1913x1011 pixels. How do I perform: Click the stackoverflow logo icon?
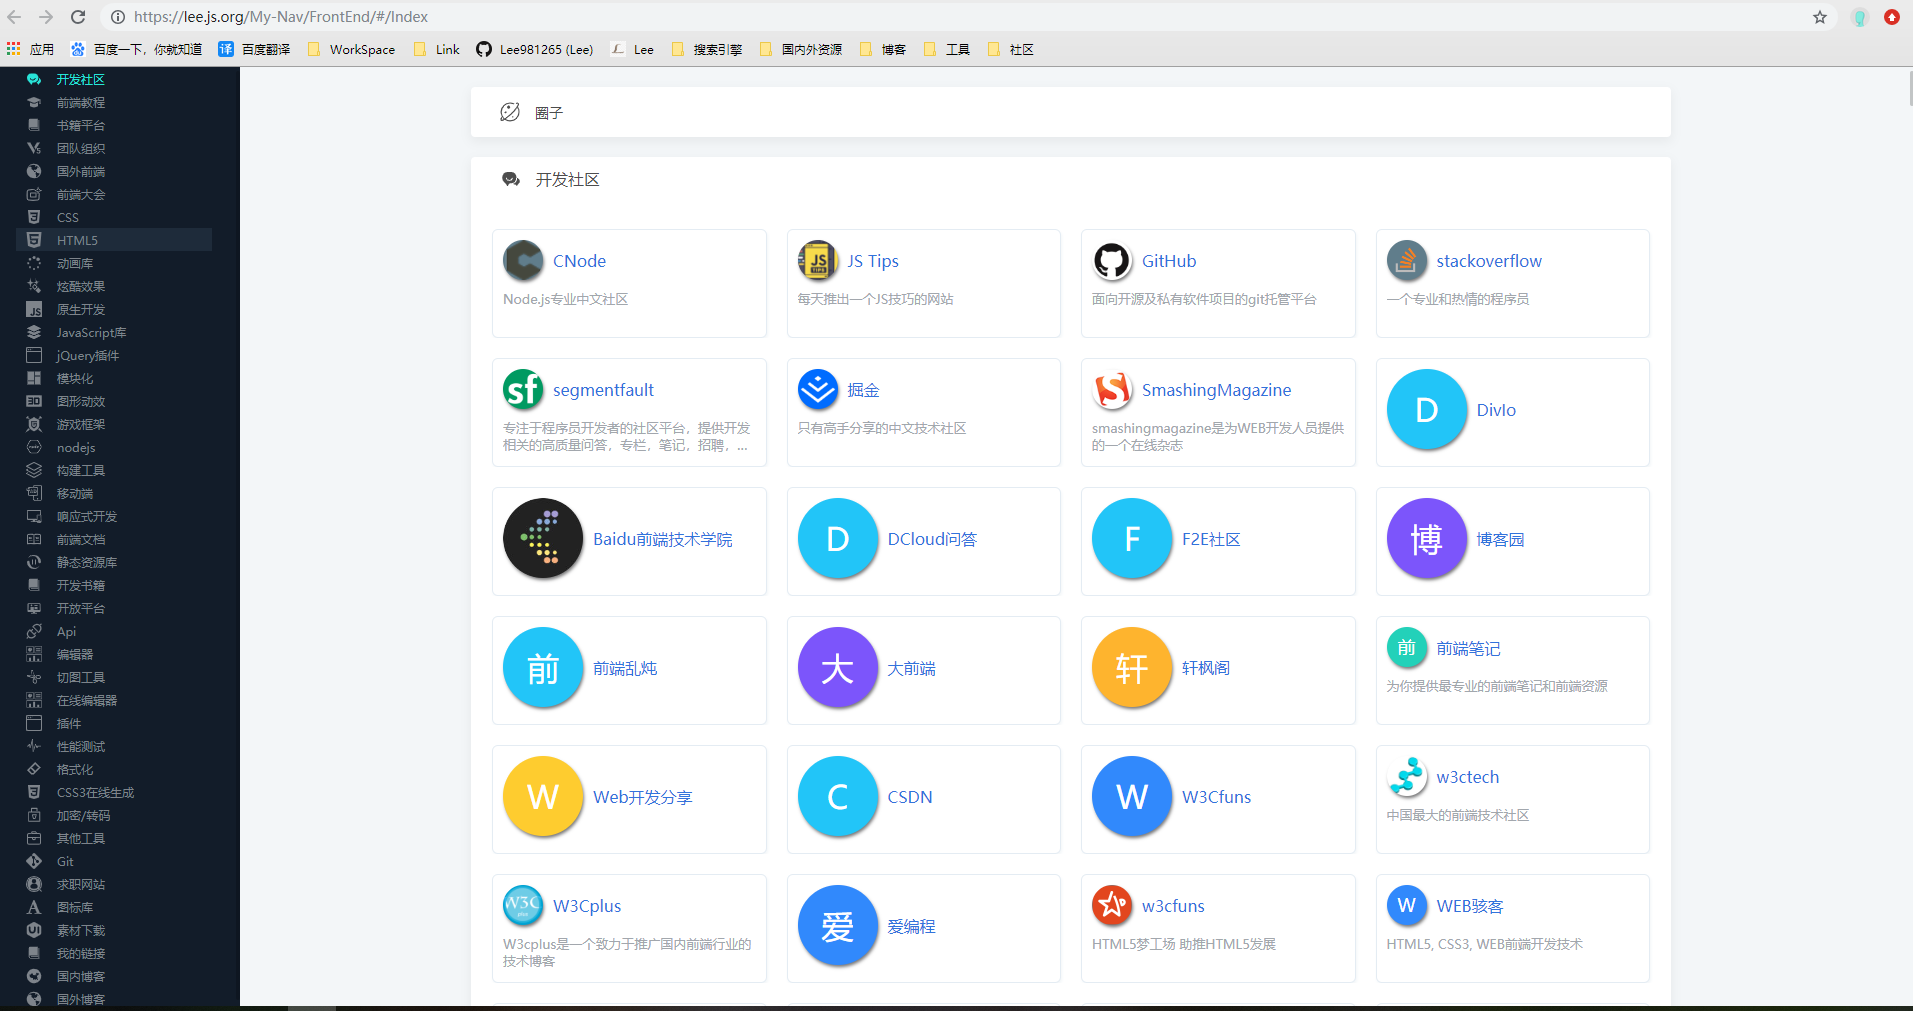tap(1406, 261)
